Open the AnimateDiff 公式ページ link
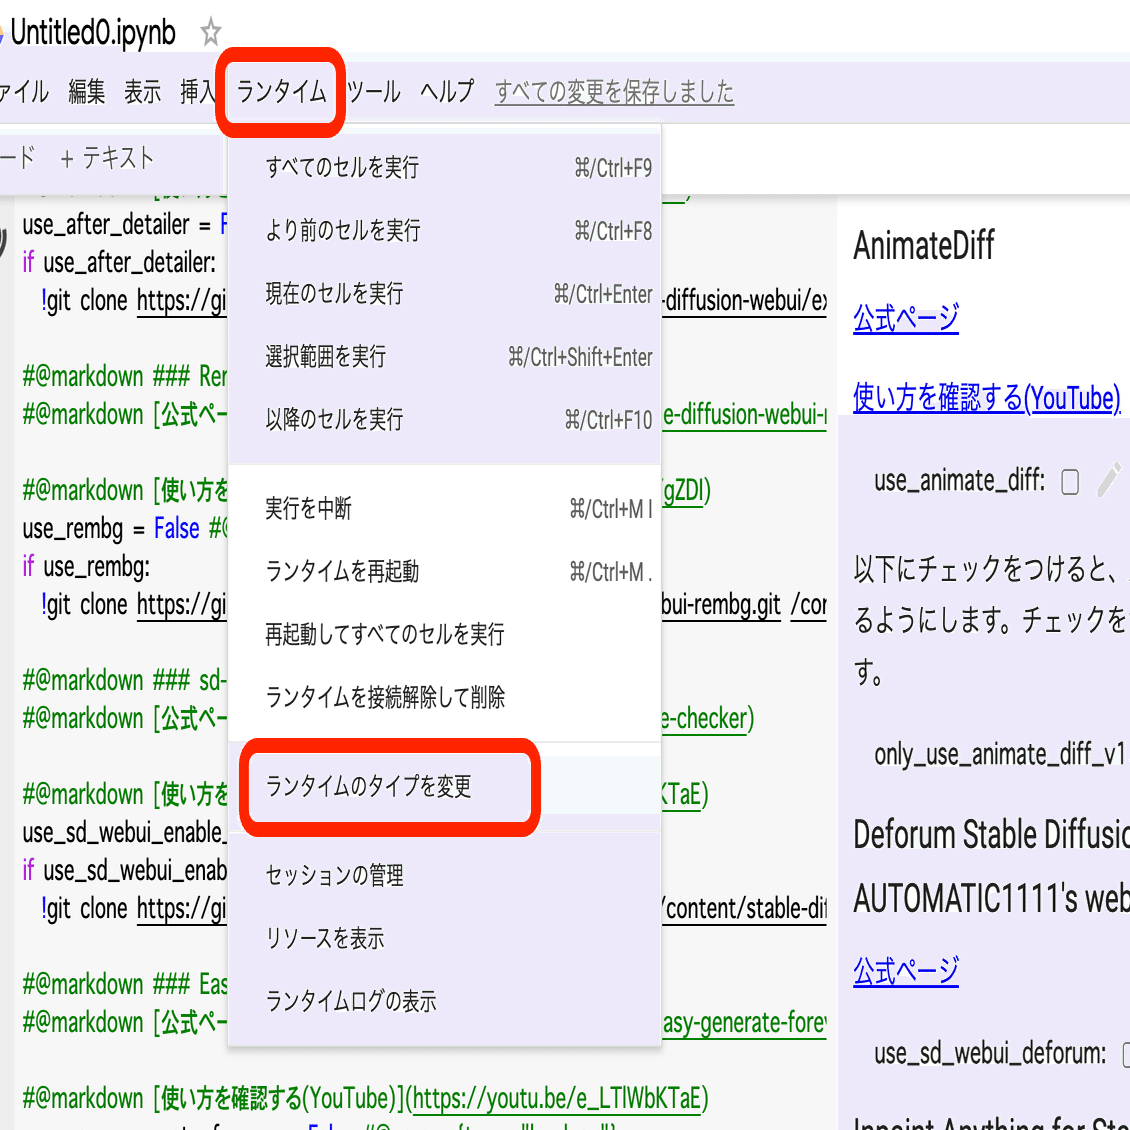 pyautogui.click(x=906, y=319)
